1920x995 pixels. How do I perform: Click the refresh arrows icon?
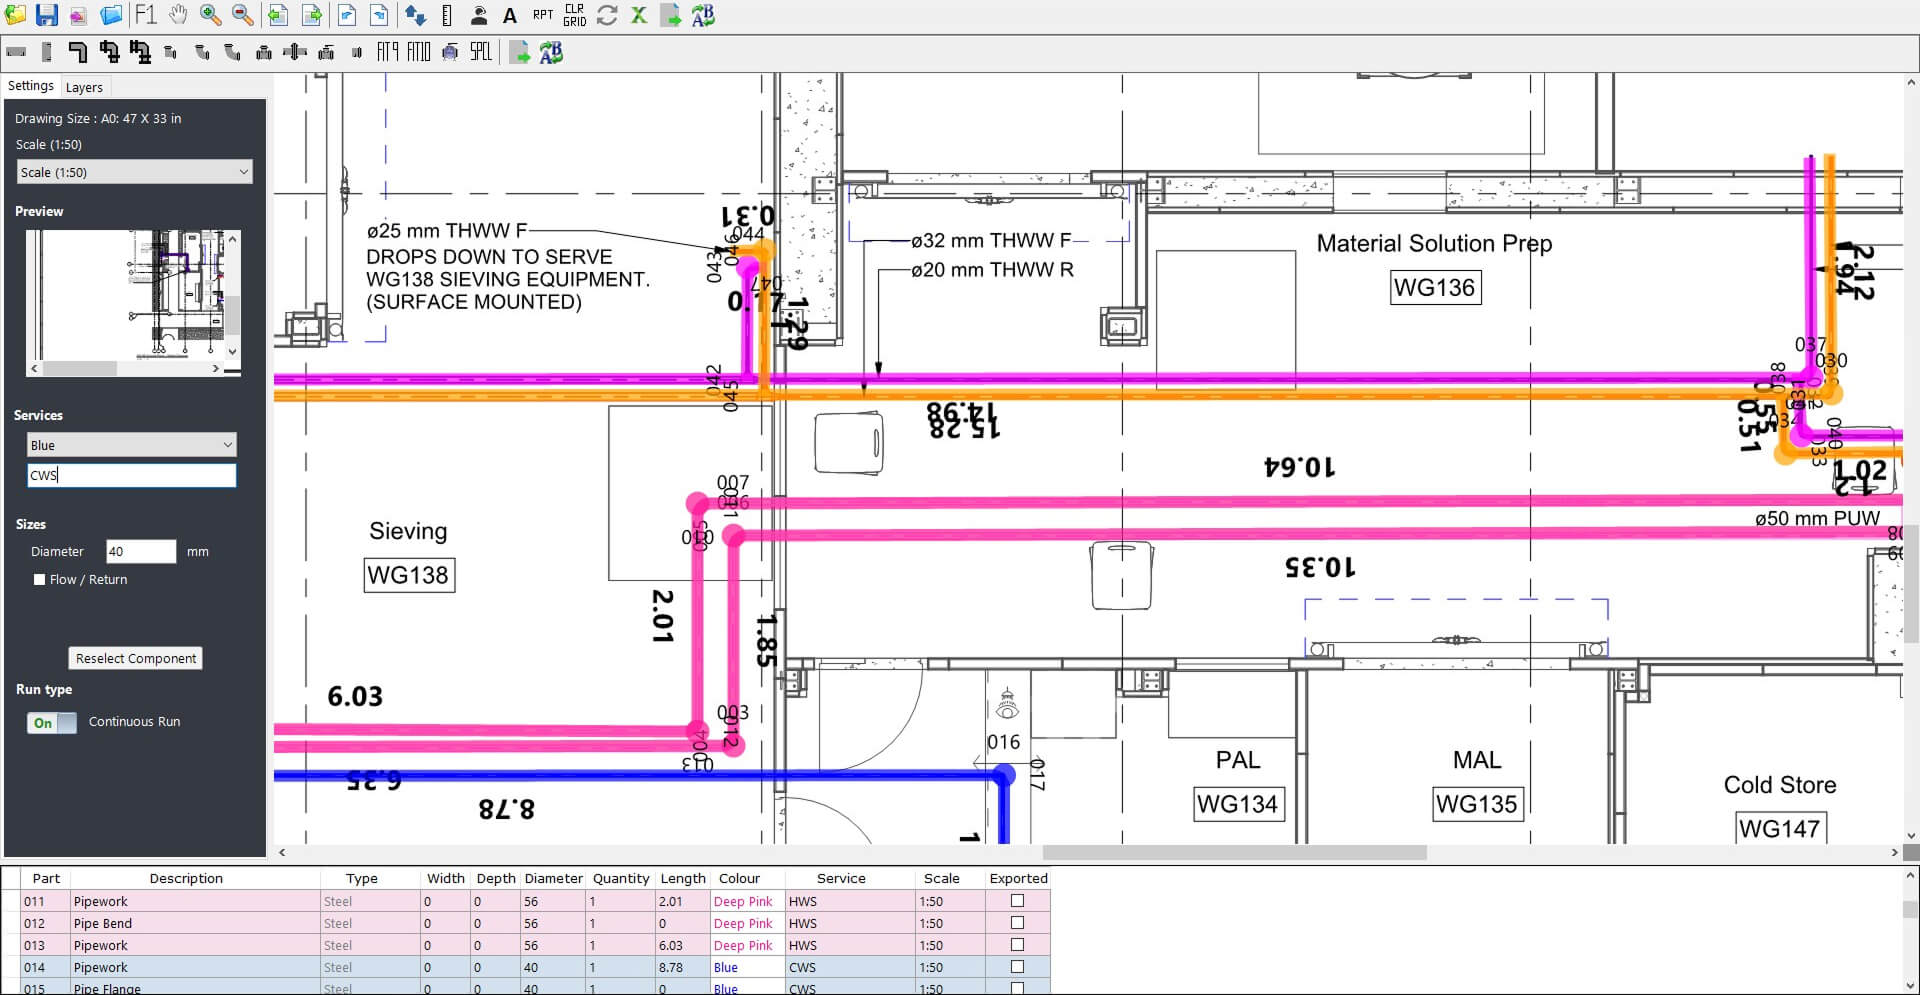(x=607, y=15)
